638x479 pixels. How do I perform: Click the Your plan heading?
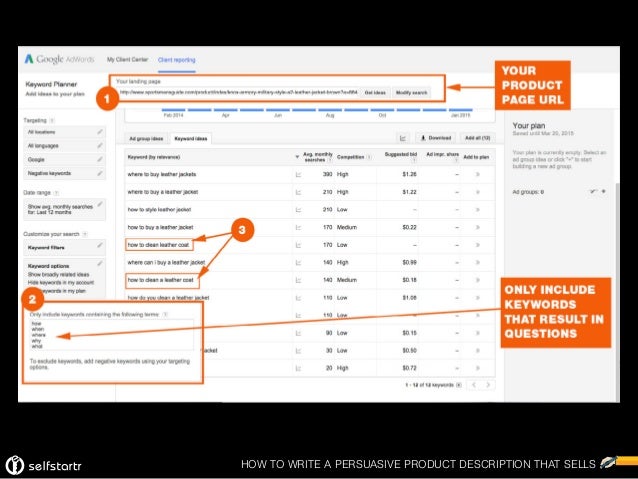point(529,126)
